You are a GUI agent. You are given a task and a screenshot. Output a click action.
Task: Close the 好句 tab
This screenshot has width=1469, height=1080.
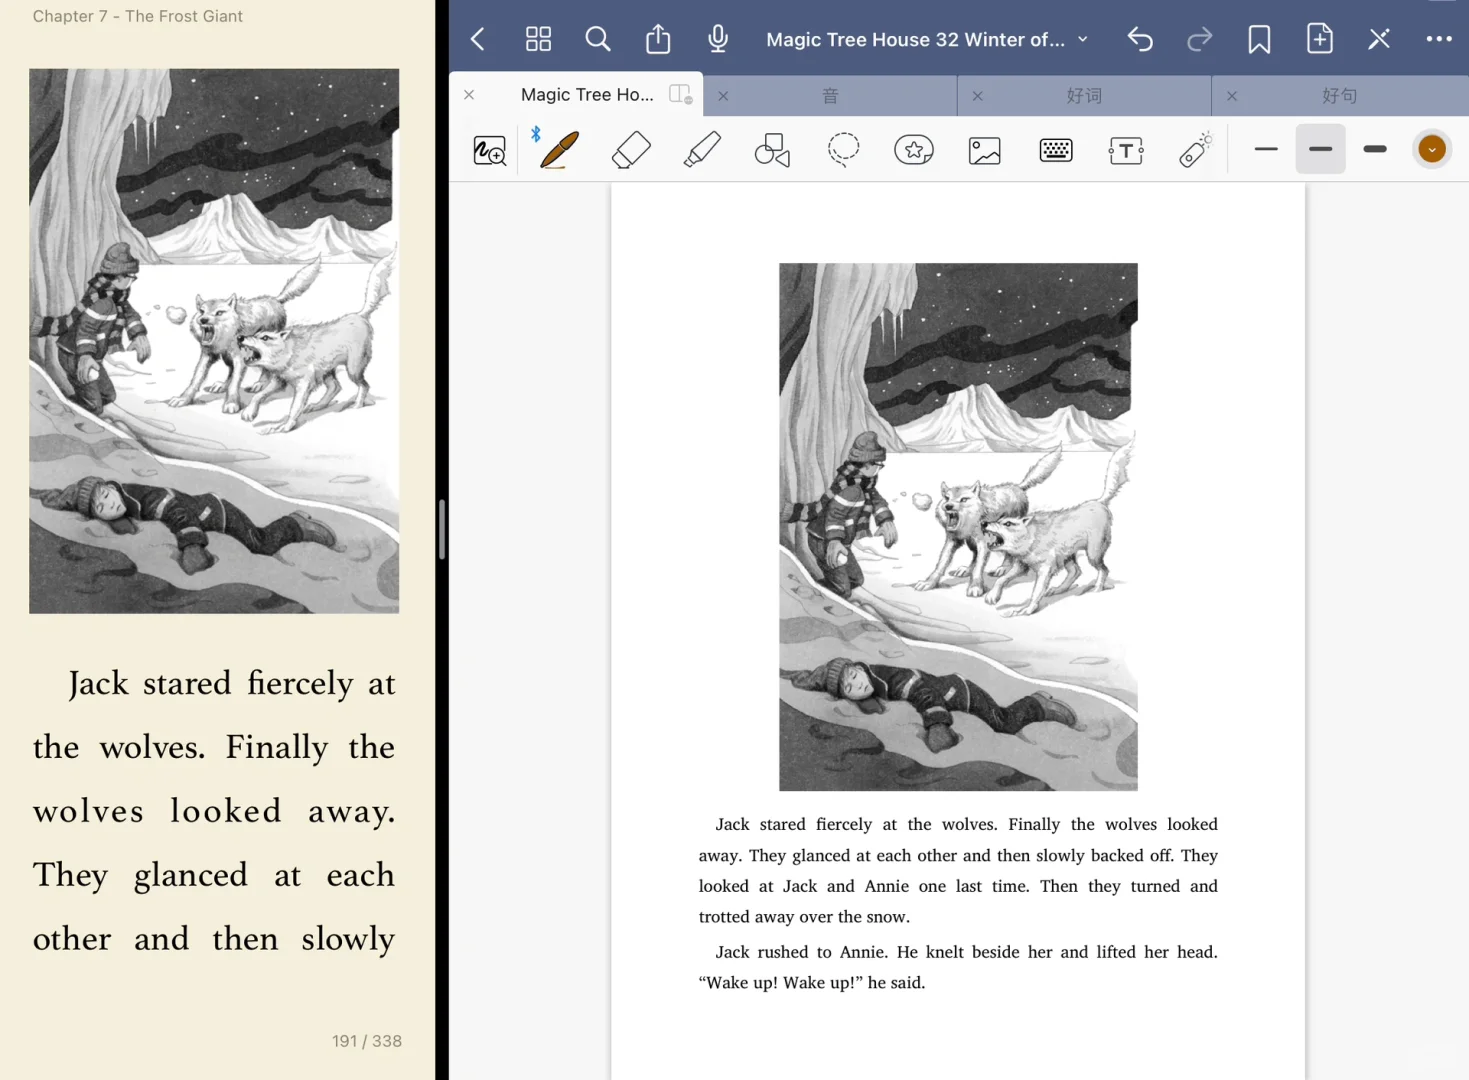click(x=1232, y=96)
